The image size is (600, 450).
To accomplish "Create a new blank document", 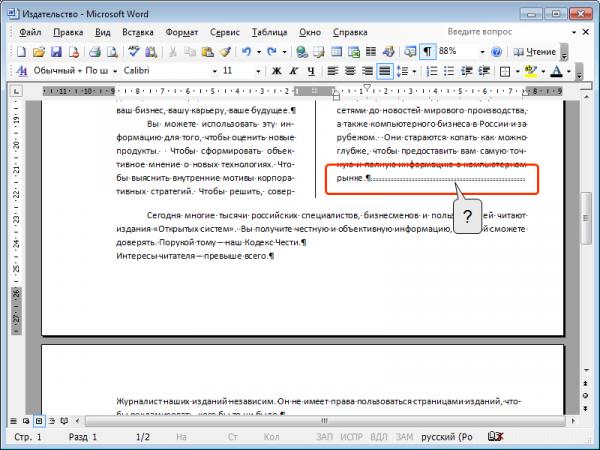I will (x=21, y=52).
